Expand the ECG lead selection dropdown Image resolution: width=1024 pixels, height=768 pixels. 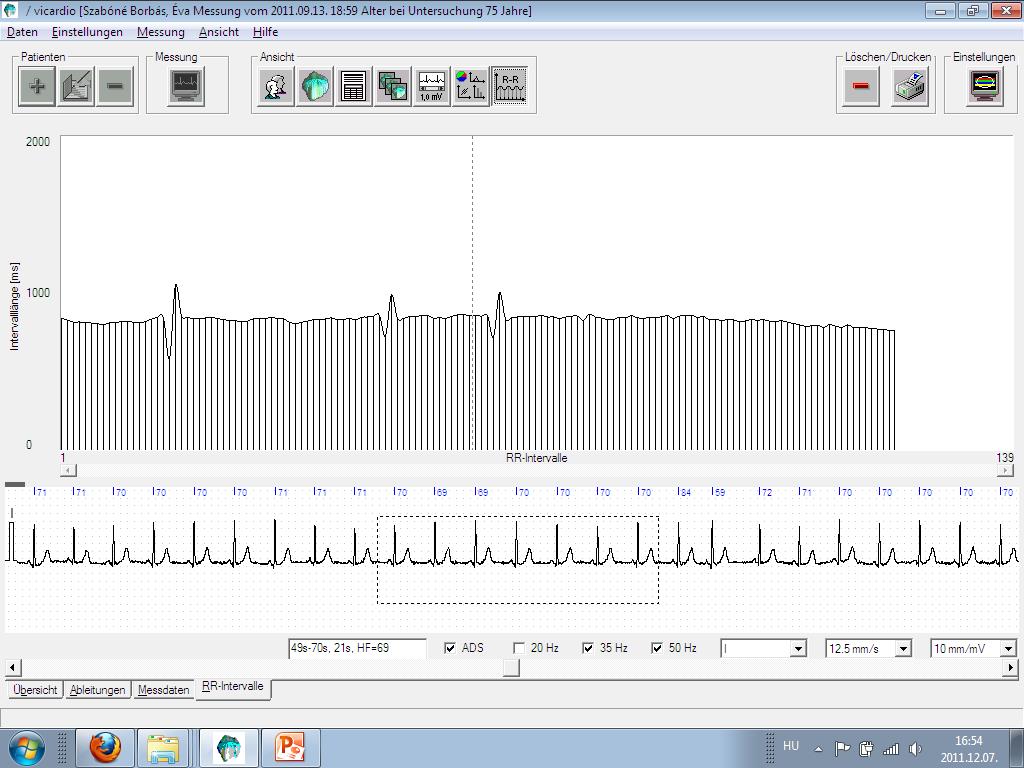(x=797, y=648)
